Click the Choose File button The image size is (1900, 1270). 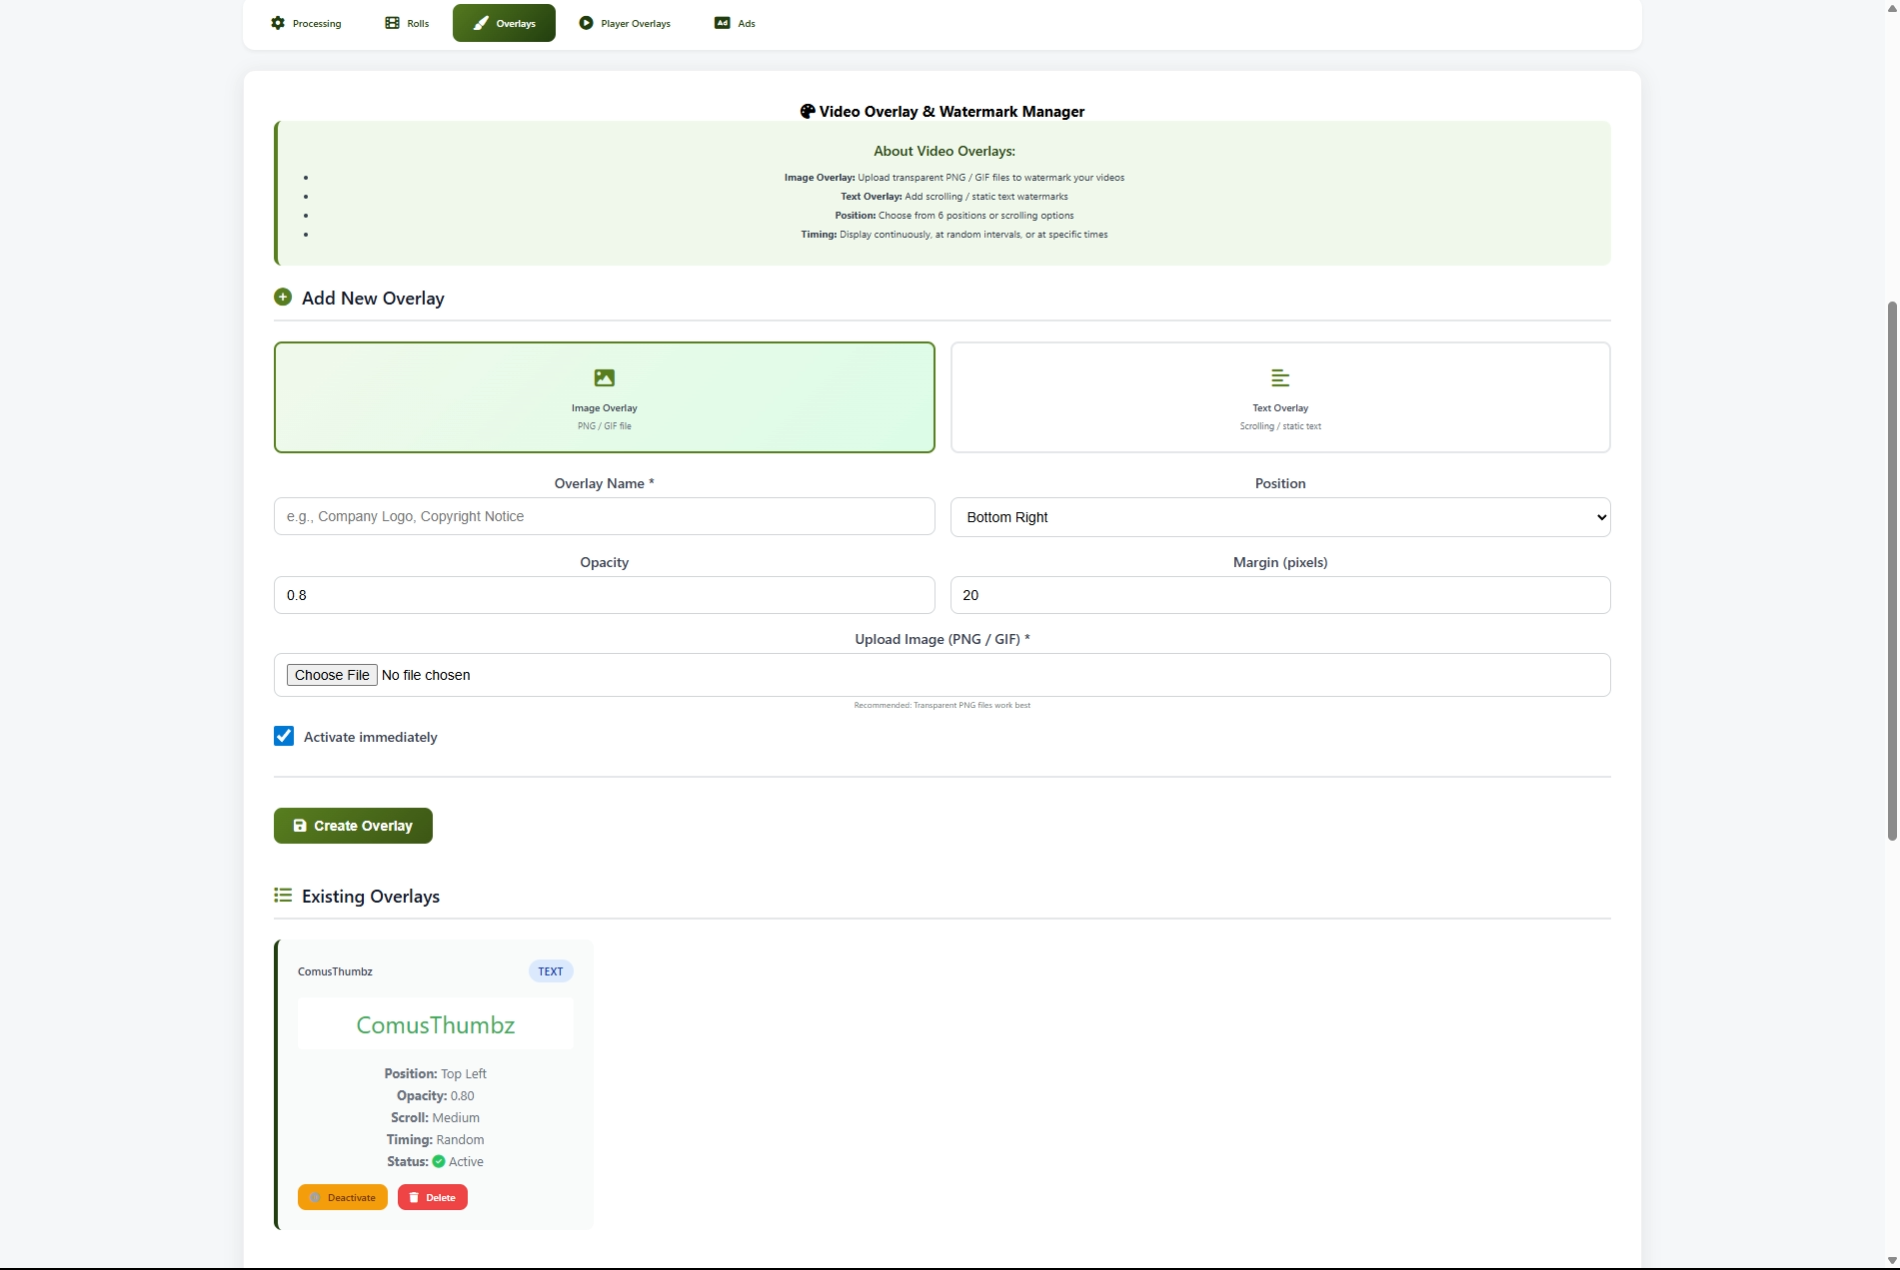click(x=332, y=675)
